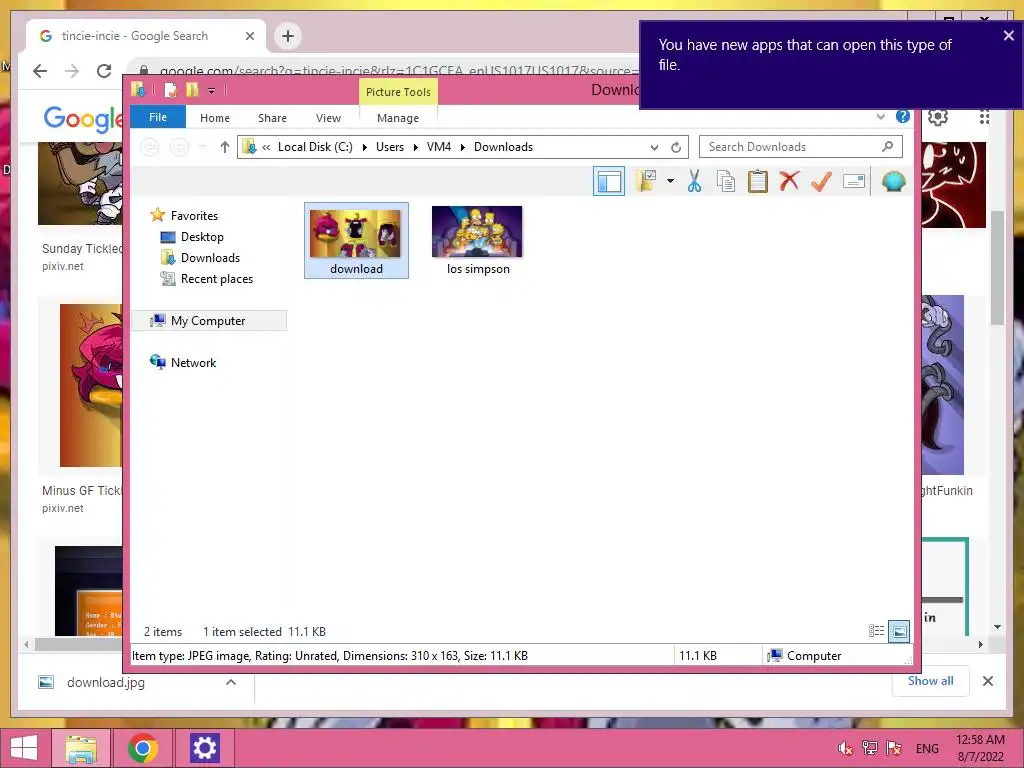Click the envelope card toolbar icon
Viewport: 1024px width, 768px height.
854,181
